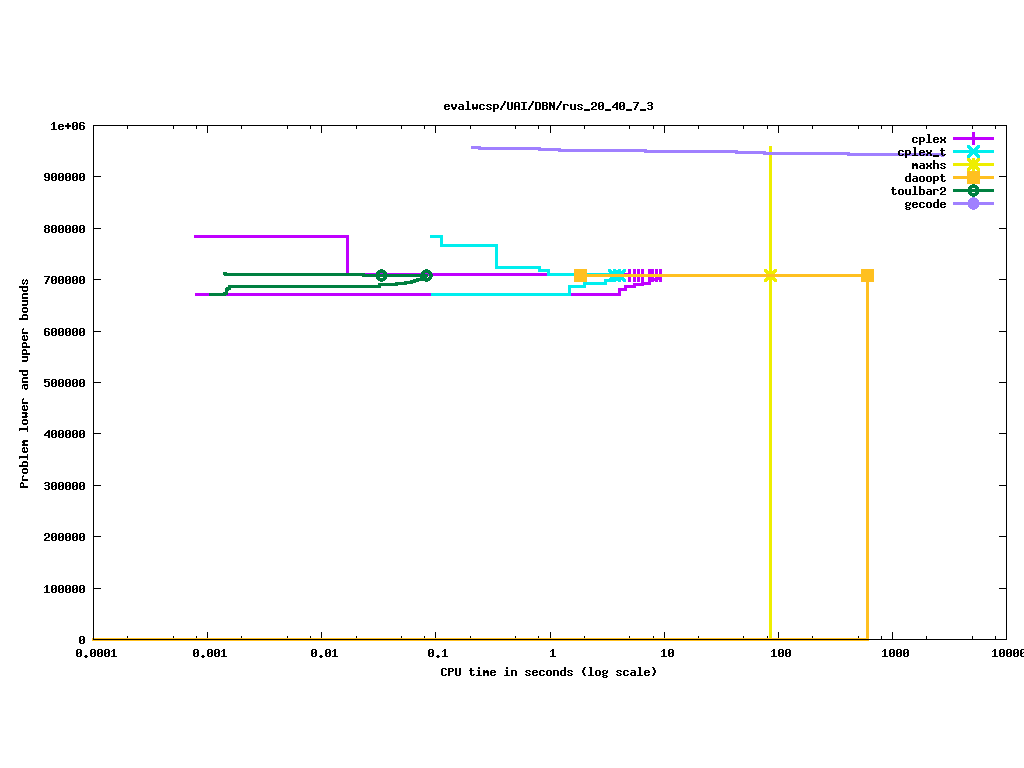Screen dimensions: 1024x768
Task: Click the cplex_t cyan cross legend marker
Action: coord(973,152)
